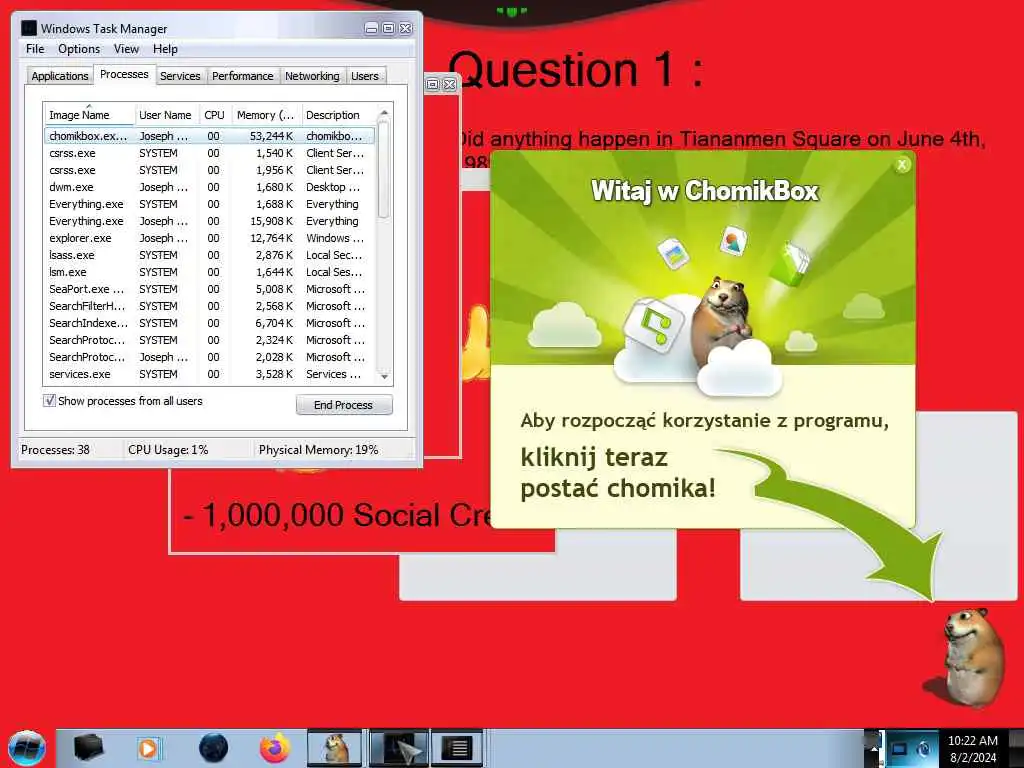Select Everything.exe row using 1,688 K
This screenshot has height=768, width=1024.
point(210,204)
